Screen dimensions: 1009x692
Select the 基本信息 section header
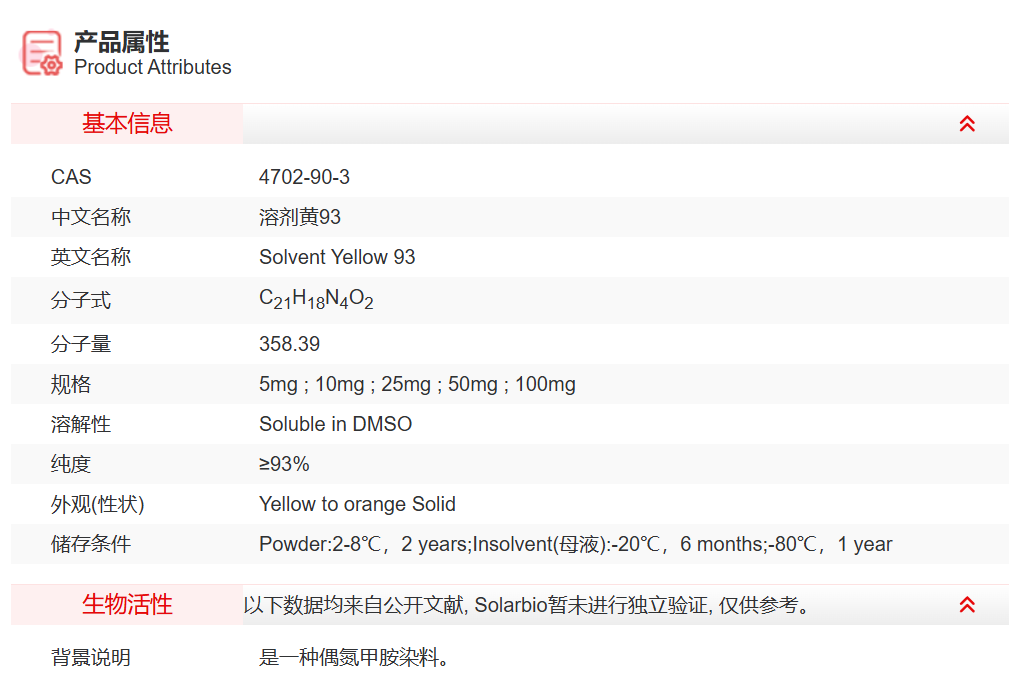127,124
